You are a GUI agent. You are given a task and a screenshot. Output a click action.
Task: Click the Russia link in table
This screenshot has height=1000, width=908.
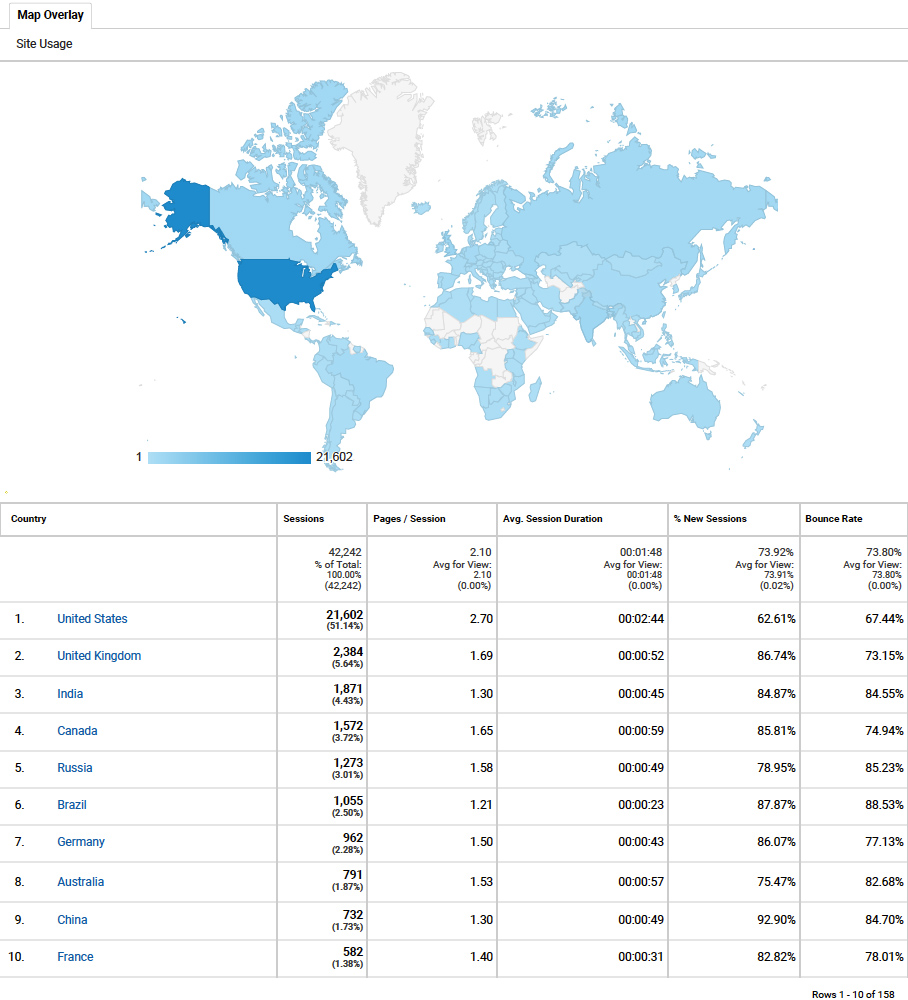[x=74, y=768]
